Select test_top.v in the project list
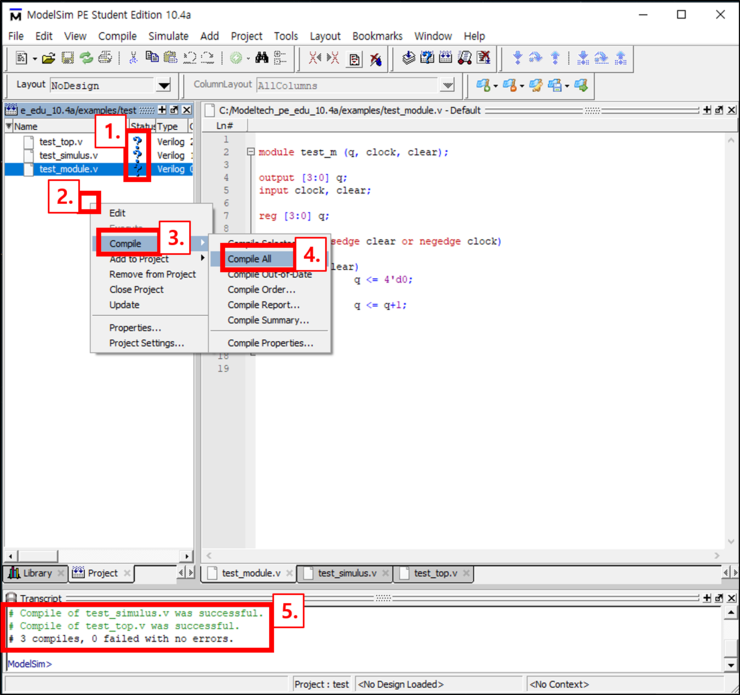The image size is (740, 695). pos(61,142)
